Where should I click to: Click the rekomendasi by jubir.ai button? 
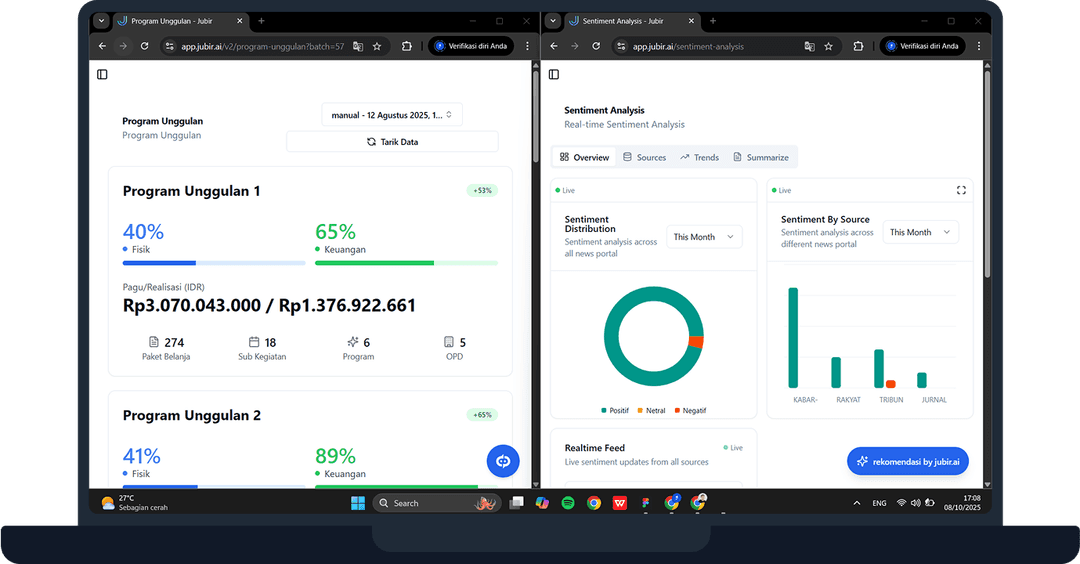coord(908,461)
